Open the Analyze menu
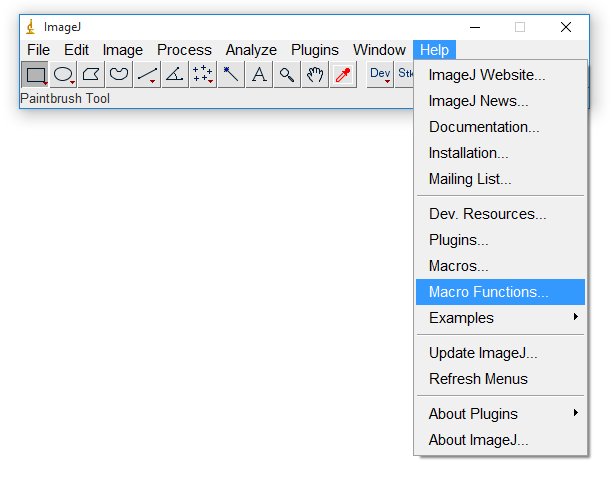The width and height of the screenshot is (614, 480). pos(251,50)
